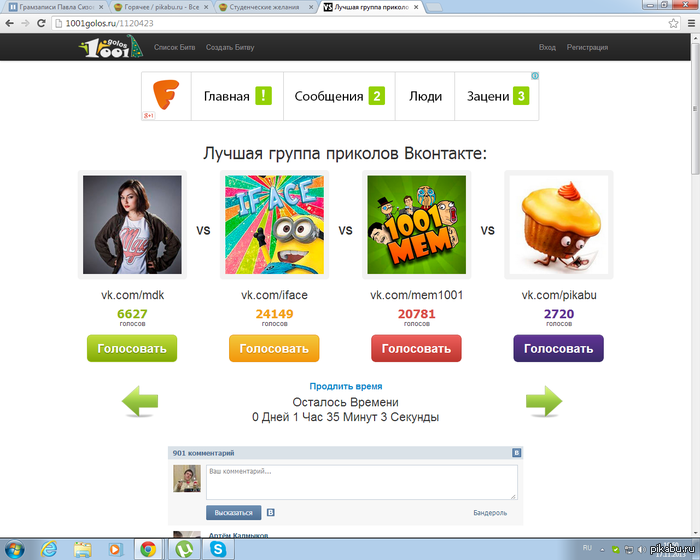Screen dimensions: 700x560
Task: Open uTorrent from the taskbar
Action: tap(184, 549)
